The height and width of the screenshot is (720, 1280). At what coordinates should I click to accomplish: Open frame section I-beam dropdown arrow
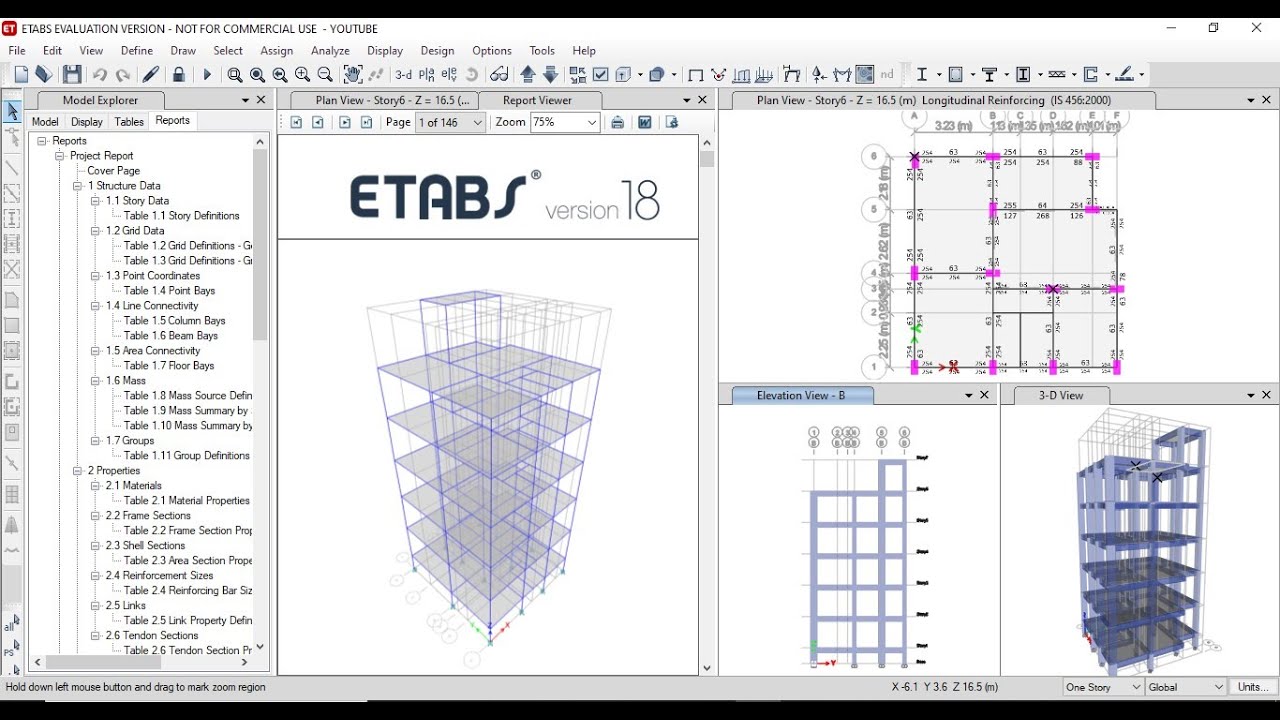click(939, 75)
